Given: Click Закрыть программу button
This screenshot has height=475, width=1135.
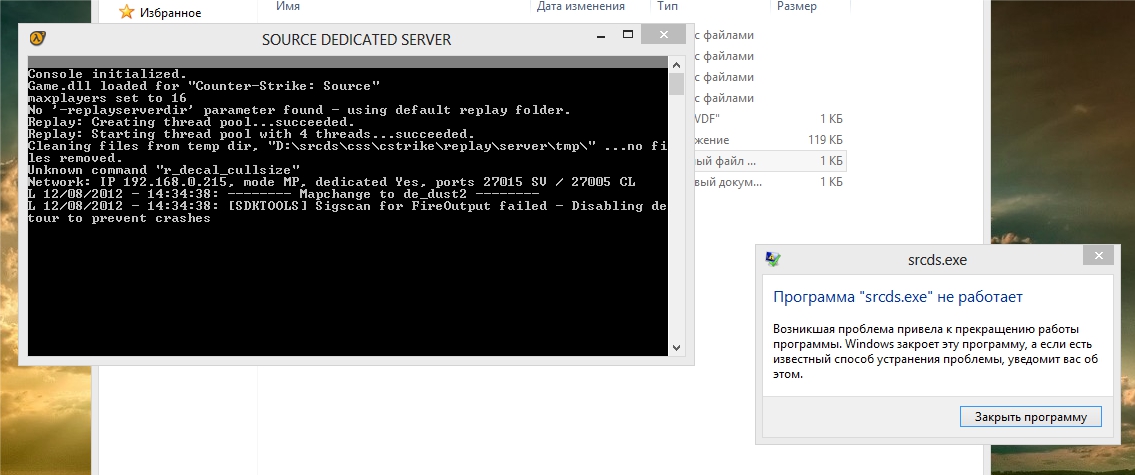Looking at the screenshot, I should coord(1031,416).
